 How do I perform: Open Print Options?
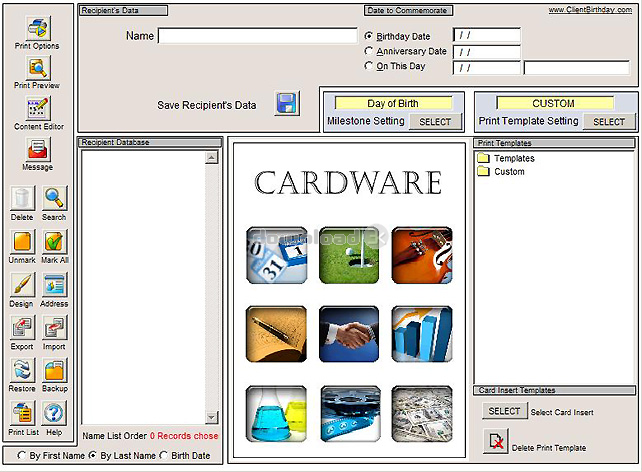point(38,28)
